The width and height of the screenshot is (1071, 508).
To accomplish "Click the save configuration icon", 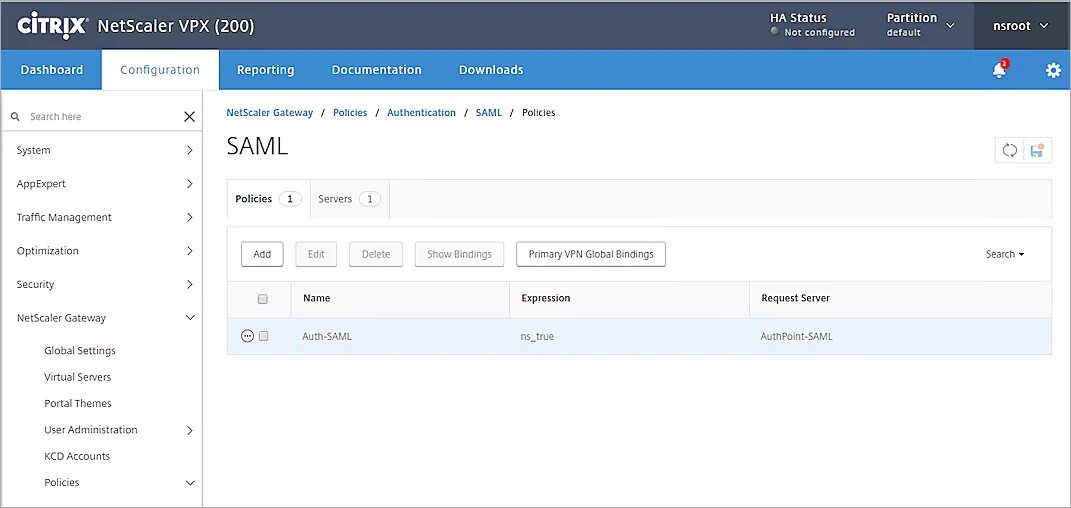I will tap(1037, 150).
